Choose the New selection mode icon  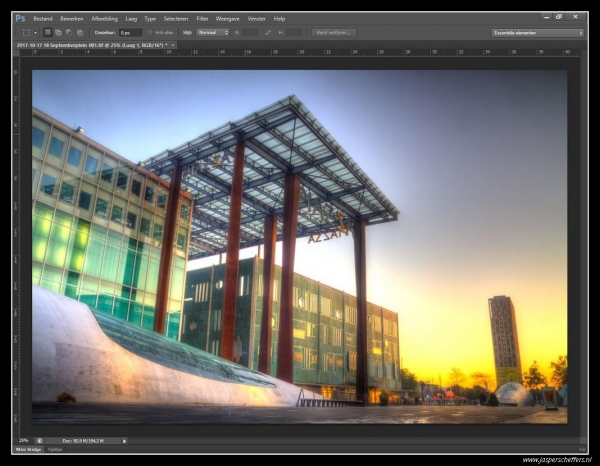coord(47,32)
